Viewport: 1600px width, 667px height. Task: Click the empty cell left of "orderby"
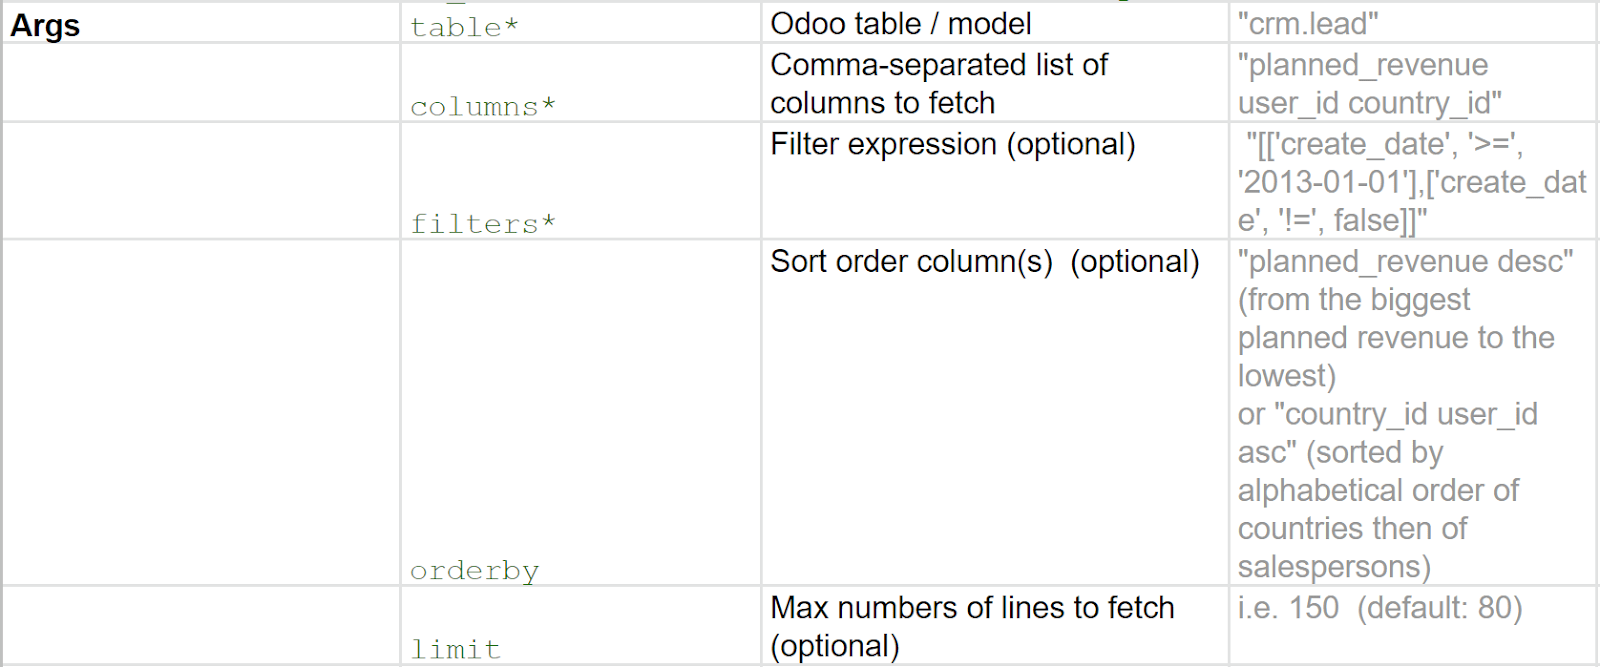200,412
